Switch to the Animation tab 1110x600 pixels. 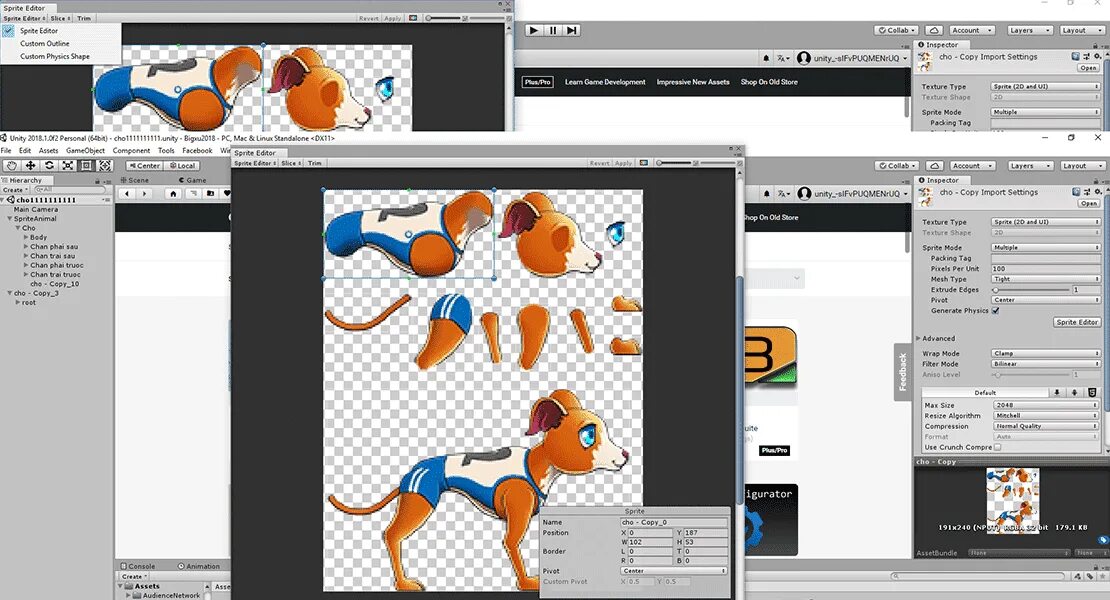pos(199,566)
